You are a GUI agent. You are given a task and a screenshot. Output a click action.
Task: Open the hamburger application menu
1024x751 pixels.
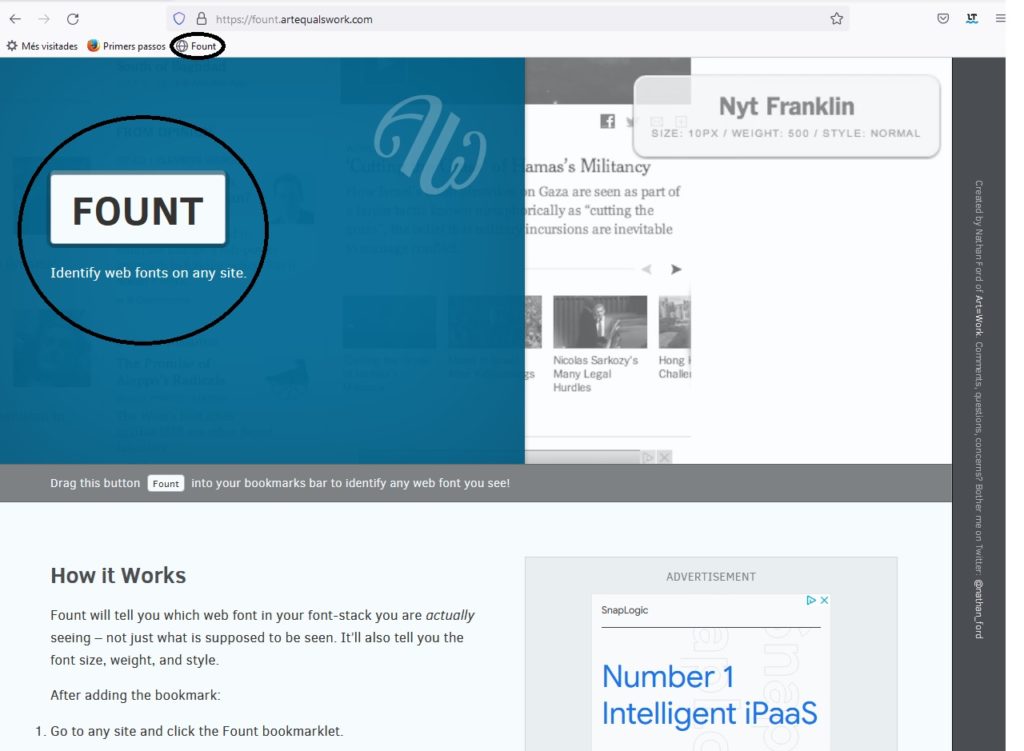click(x=1000, y=18)
